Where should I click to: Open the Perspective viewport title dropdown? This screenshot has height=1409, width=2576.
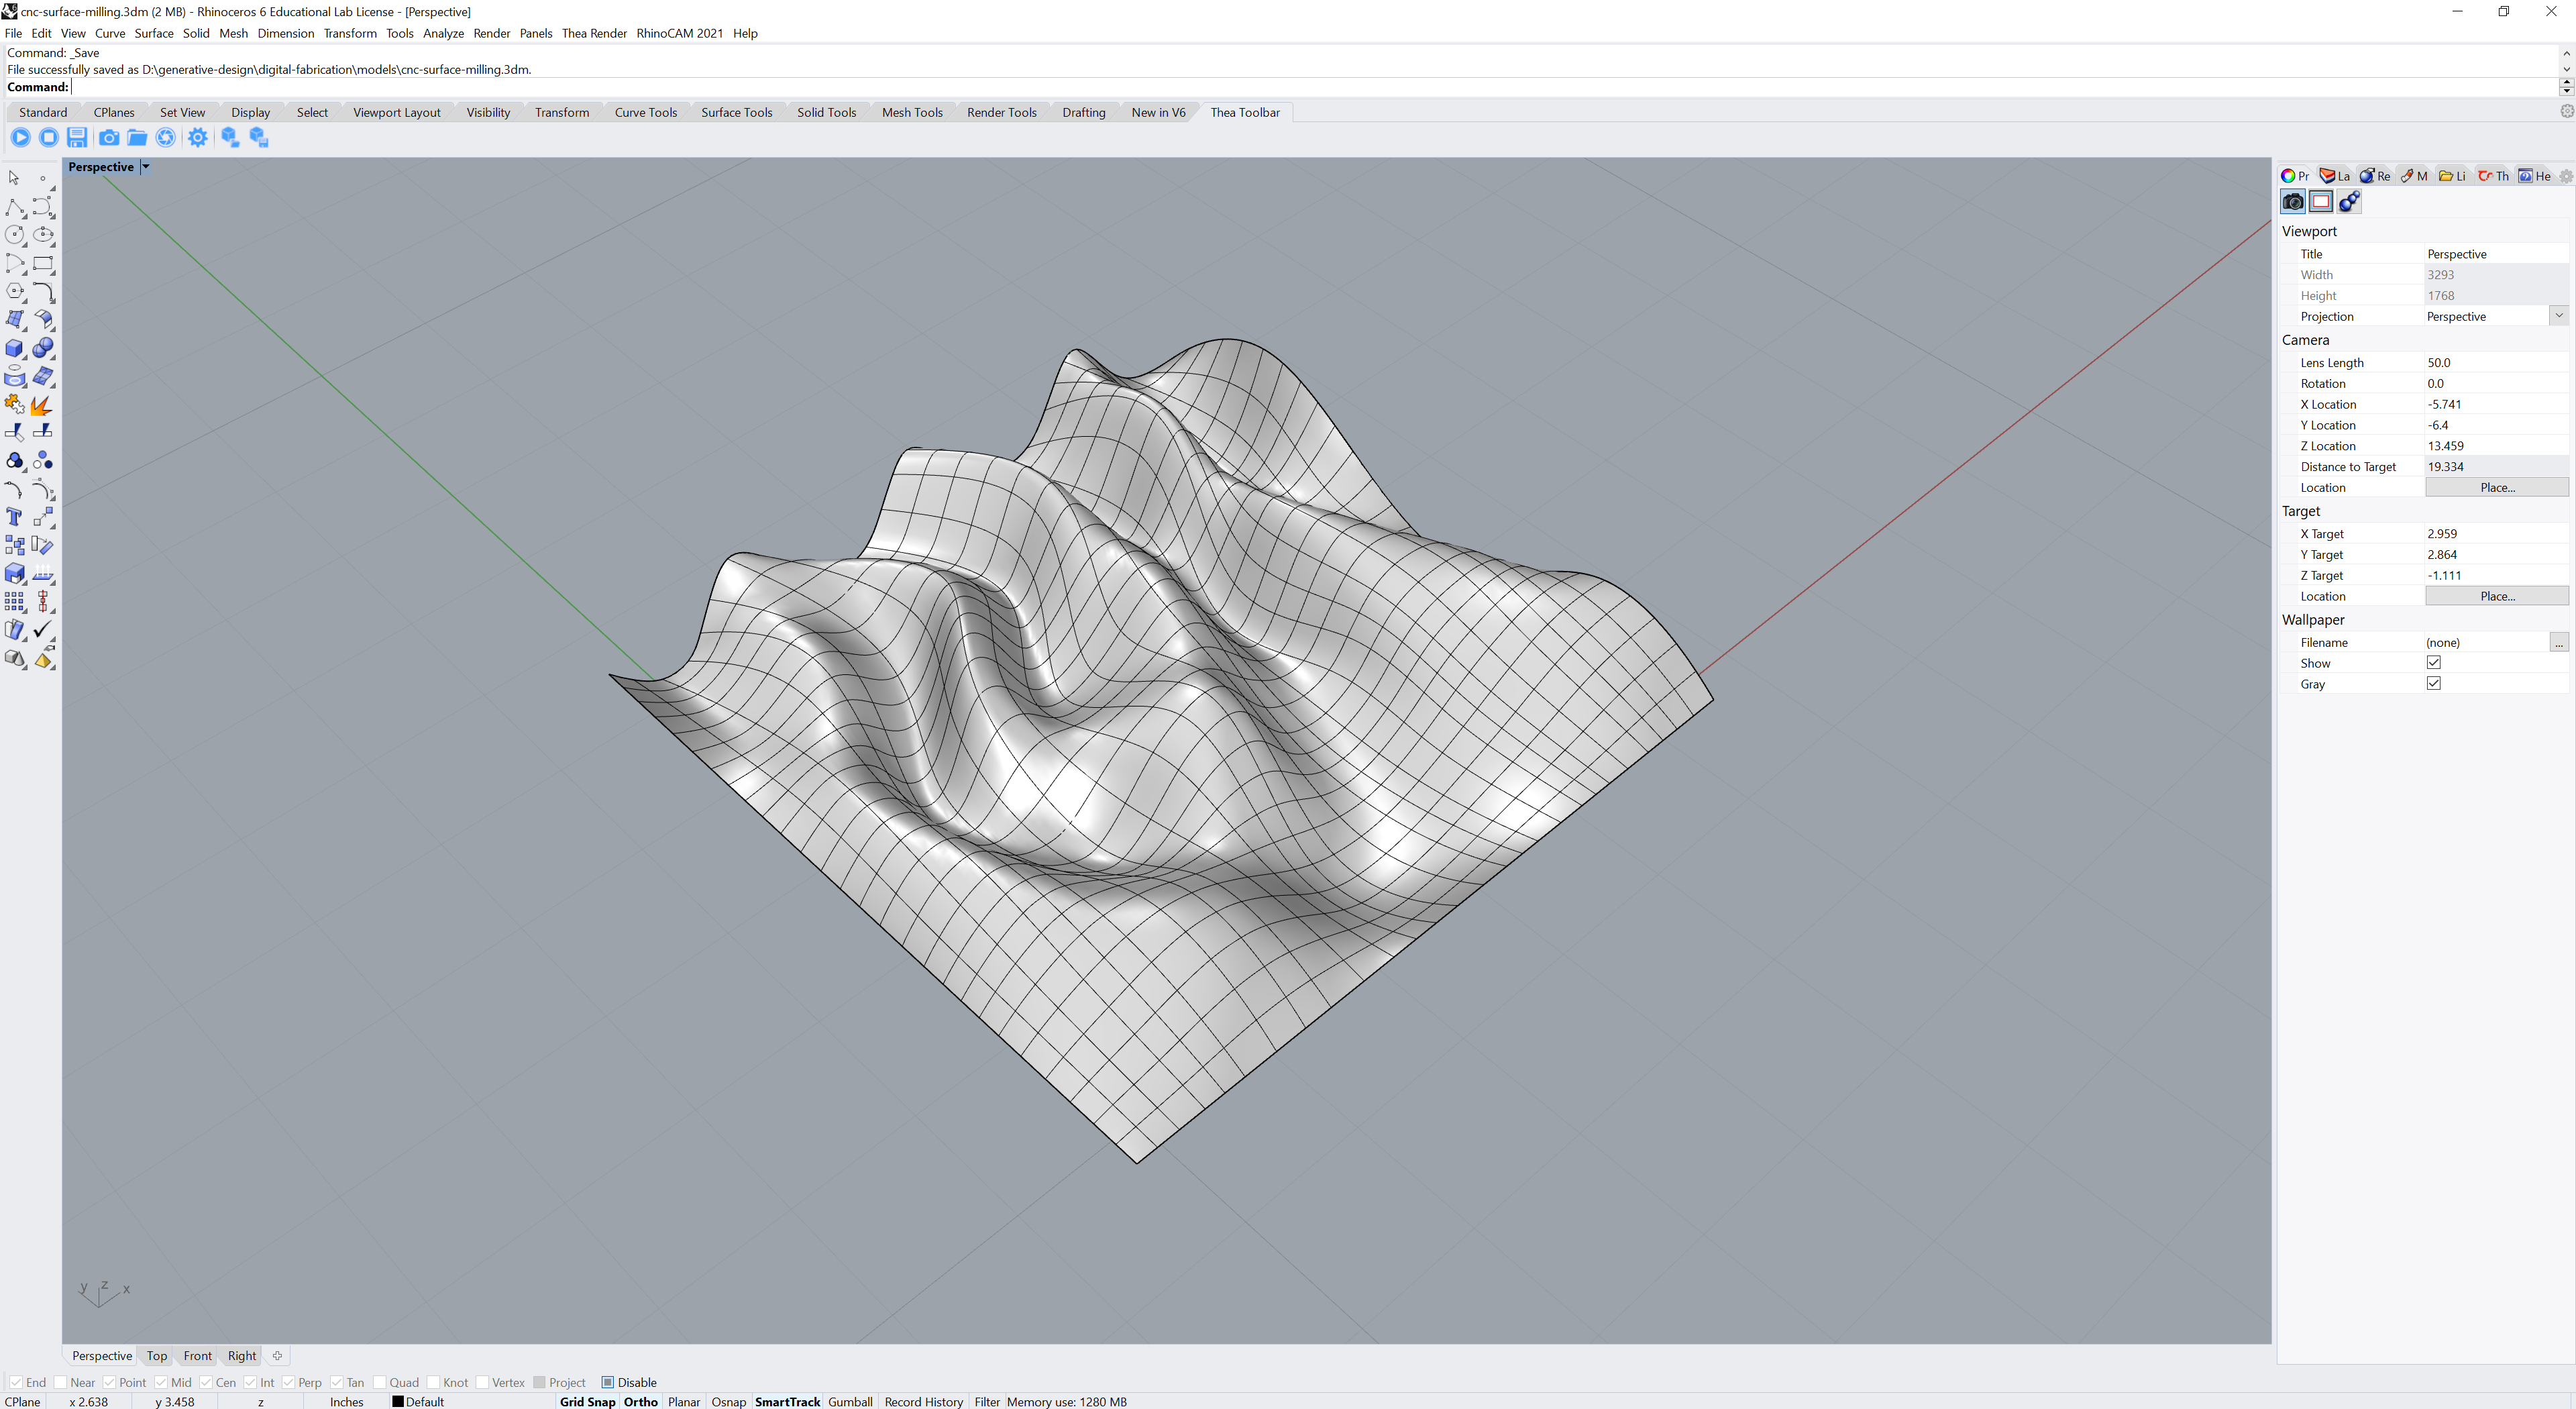point(145,167)
